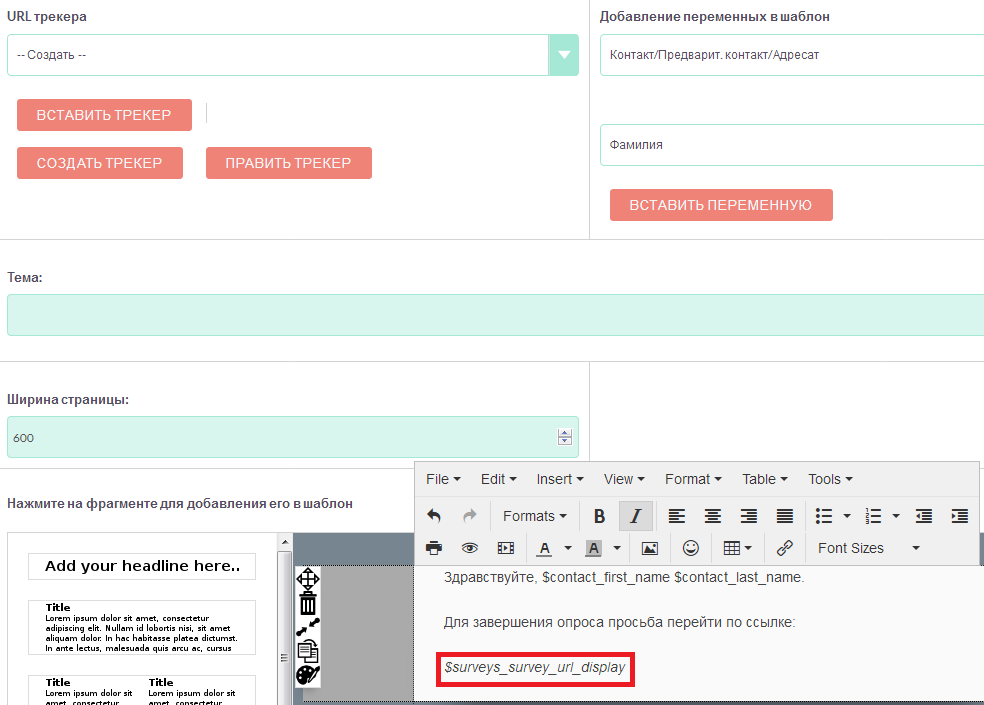This screenshot has width=984, height=705.
Task: Toggle italic formatting
Action: coord(636,516)
